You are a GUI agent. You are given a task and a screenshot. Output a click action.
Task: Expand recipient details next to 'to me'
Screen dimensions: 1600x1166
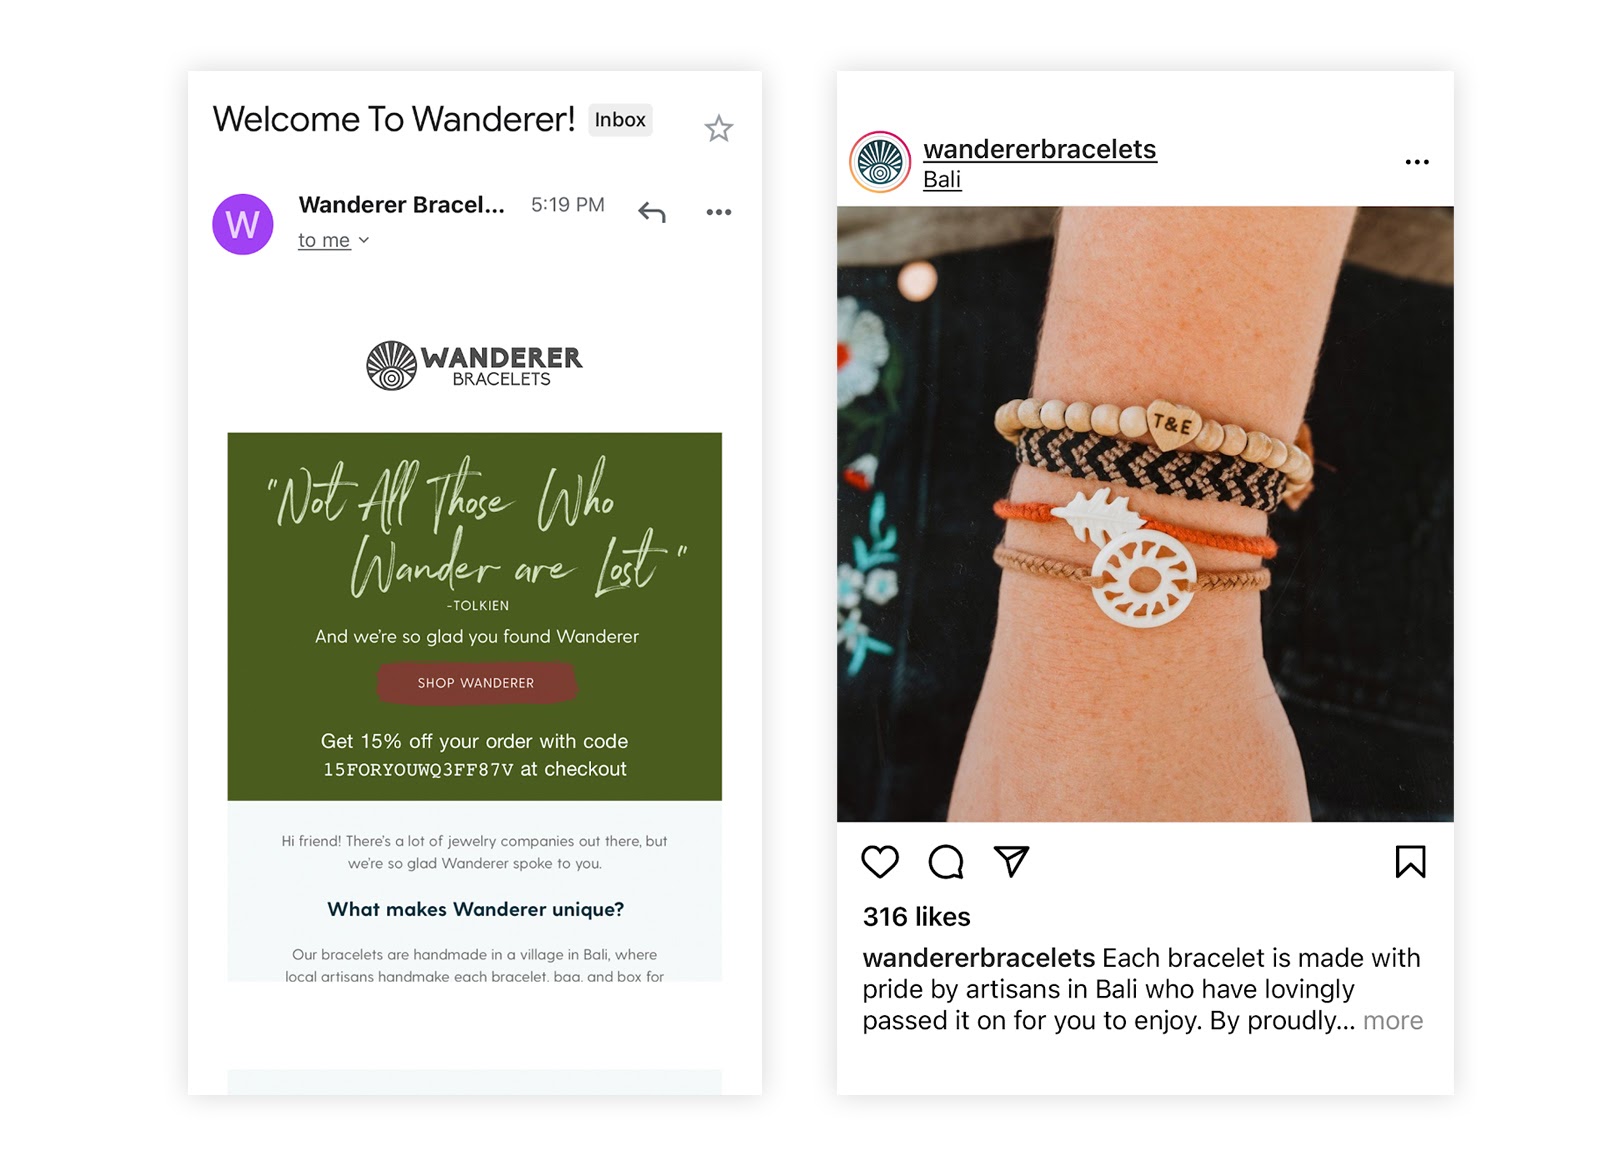pos(364,240)
